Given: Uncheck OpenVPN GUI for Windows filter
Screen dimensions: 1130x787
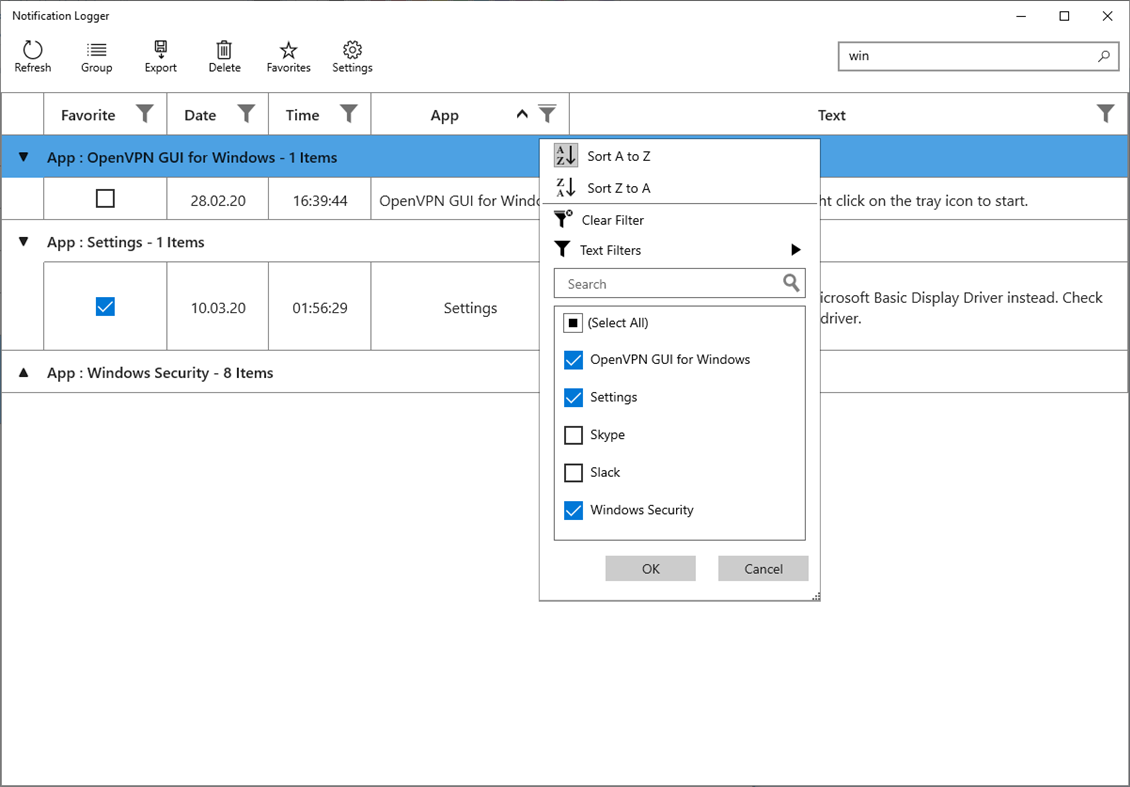Looking at the screenshot, I should [573, 360].
